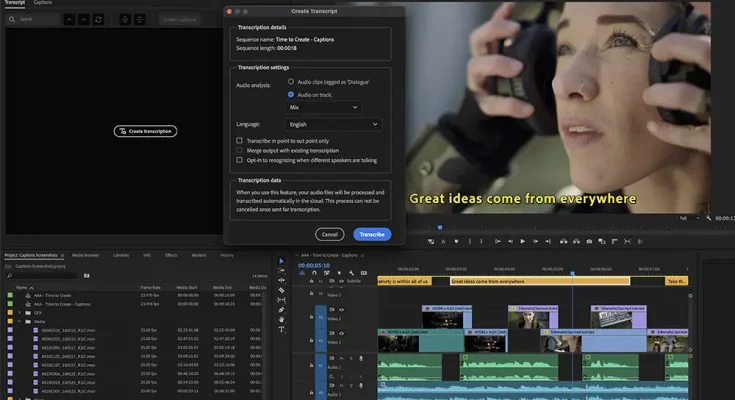Check 'Opt-in to recognizing different speakers'
This screenshot has width=735, height=400.
point(239,160)
